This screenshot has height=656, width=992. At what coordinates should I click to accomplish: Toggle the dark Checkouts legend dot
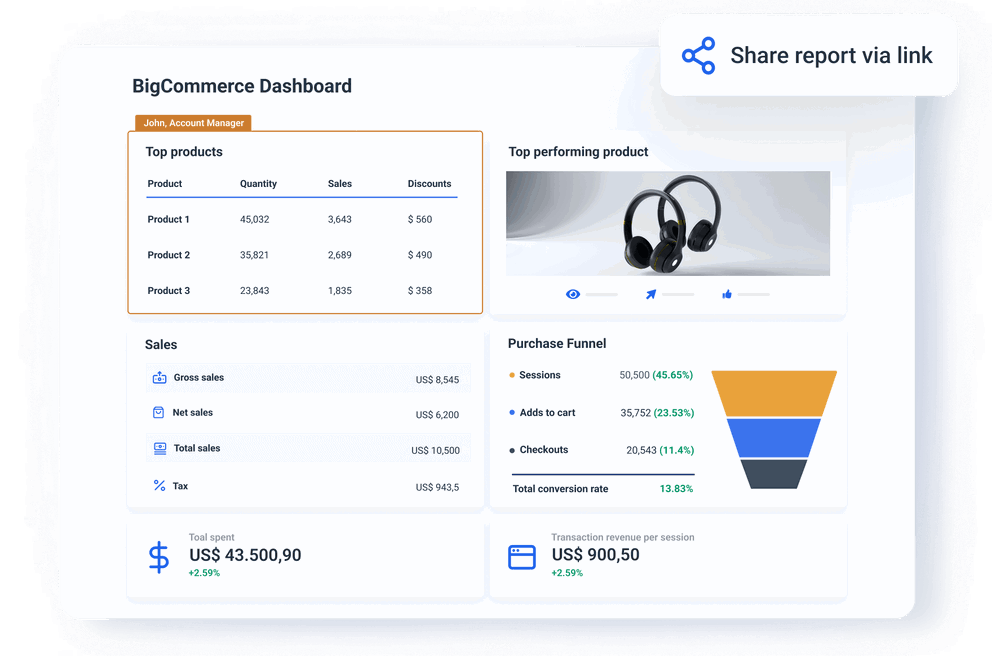click(x=513, y=450)
